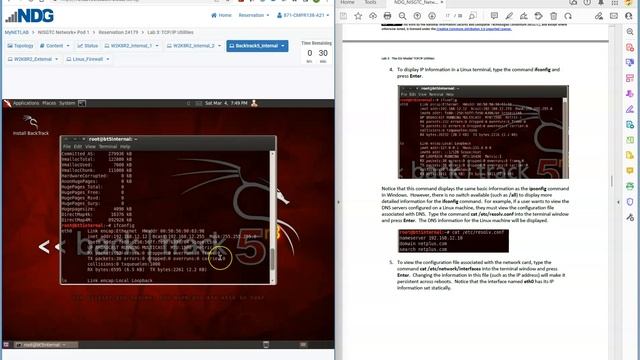640x360 pixels.
Task: Click the Reservation 24179 breadcrumb
Action: click(118, 32)
